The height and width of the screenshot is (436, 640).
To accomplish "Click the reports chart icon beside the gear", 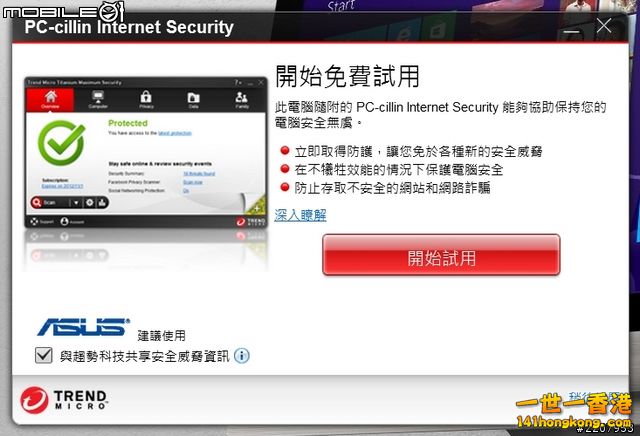I will 102,202.
